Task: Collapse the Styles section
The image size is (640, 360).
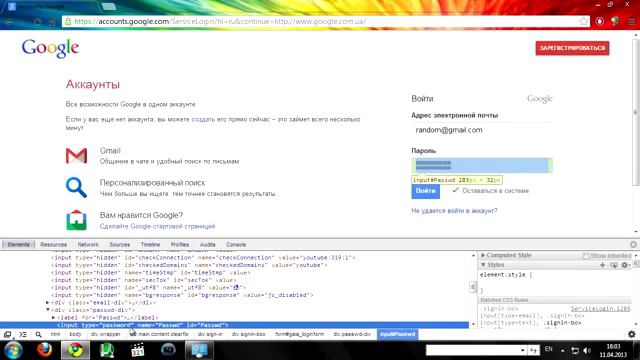Action: [483, 265]
